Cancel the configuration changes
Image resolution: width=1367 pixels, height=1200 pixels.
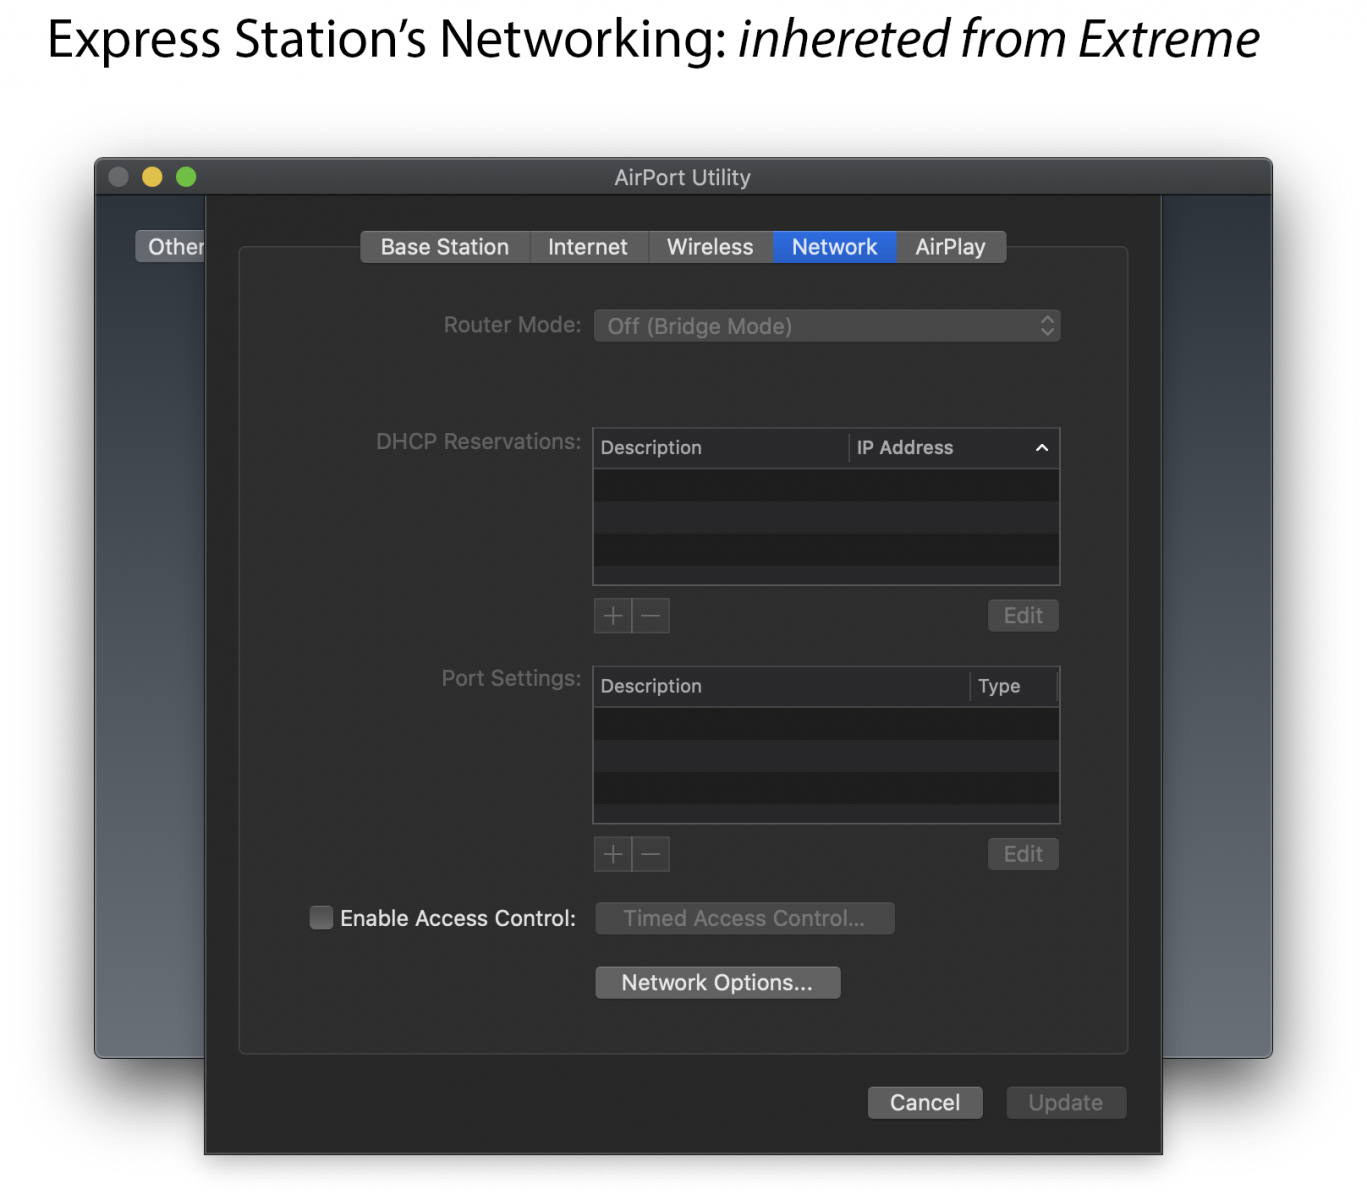point(925,1103)
